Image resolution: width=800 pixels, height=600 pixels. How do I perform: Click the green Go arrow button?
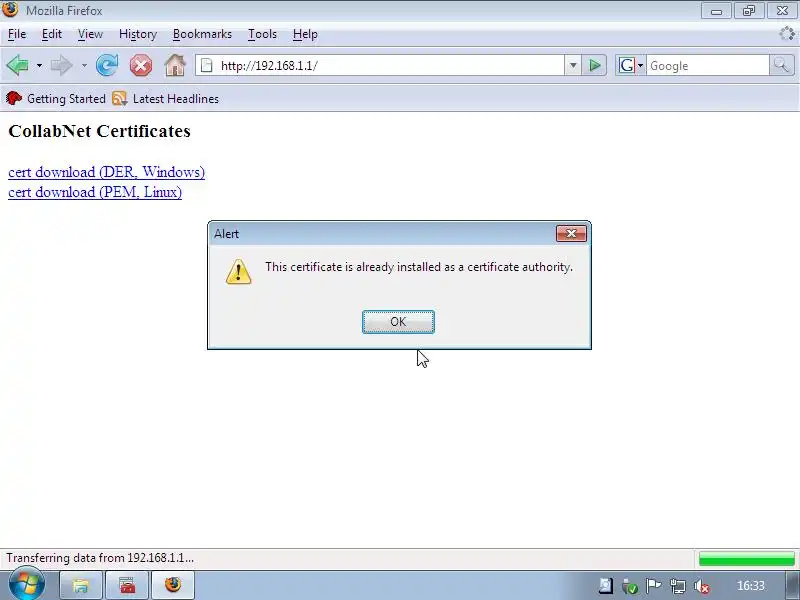pos(594,65)
